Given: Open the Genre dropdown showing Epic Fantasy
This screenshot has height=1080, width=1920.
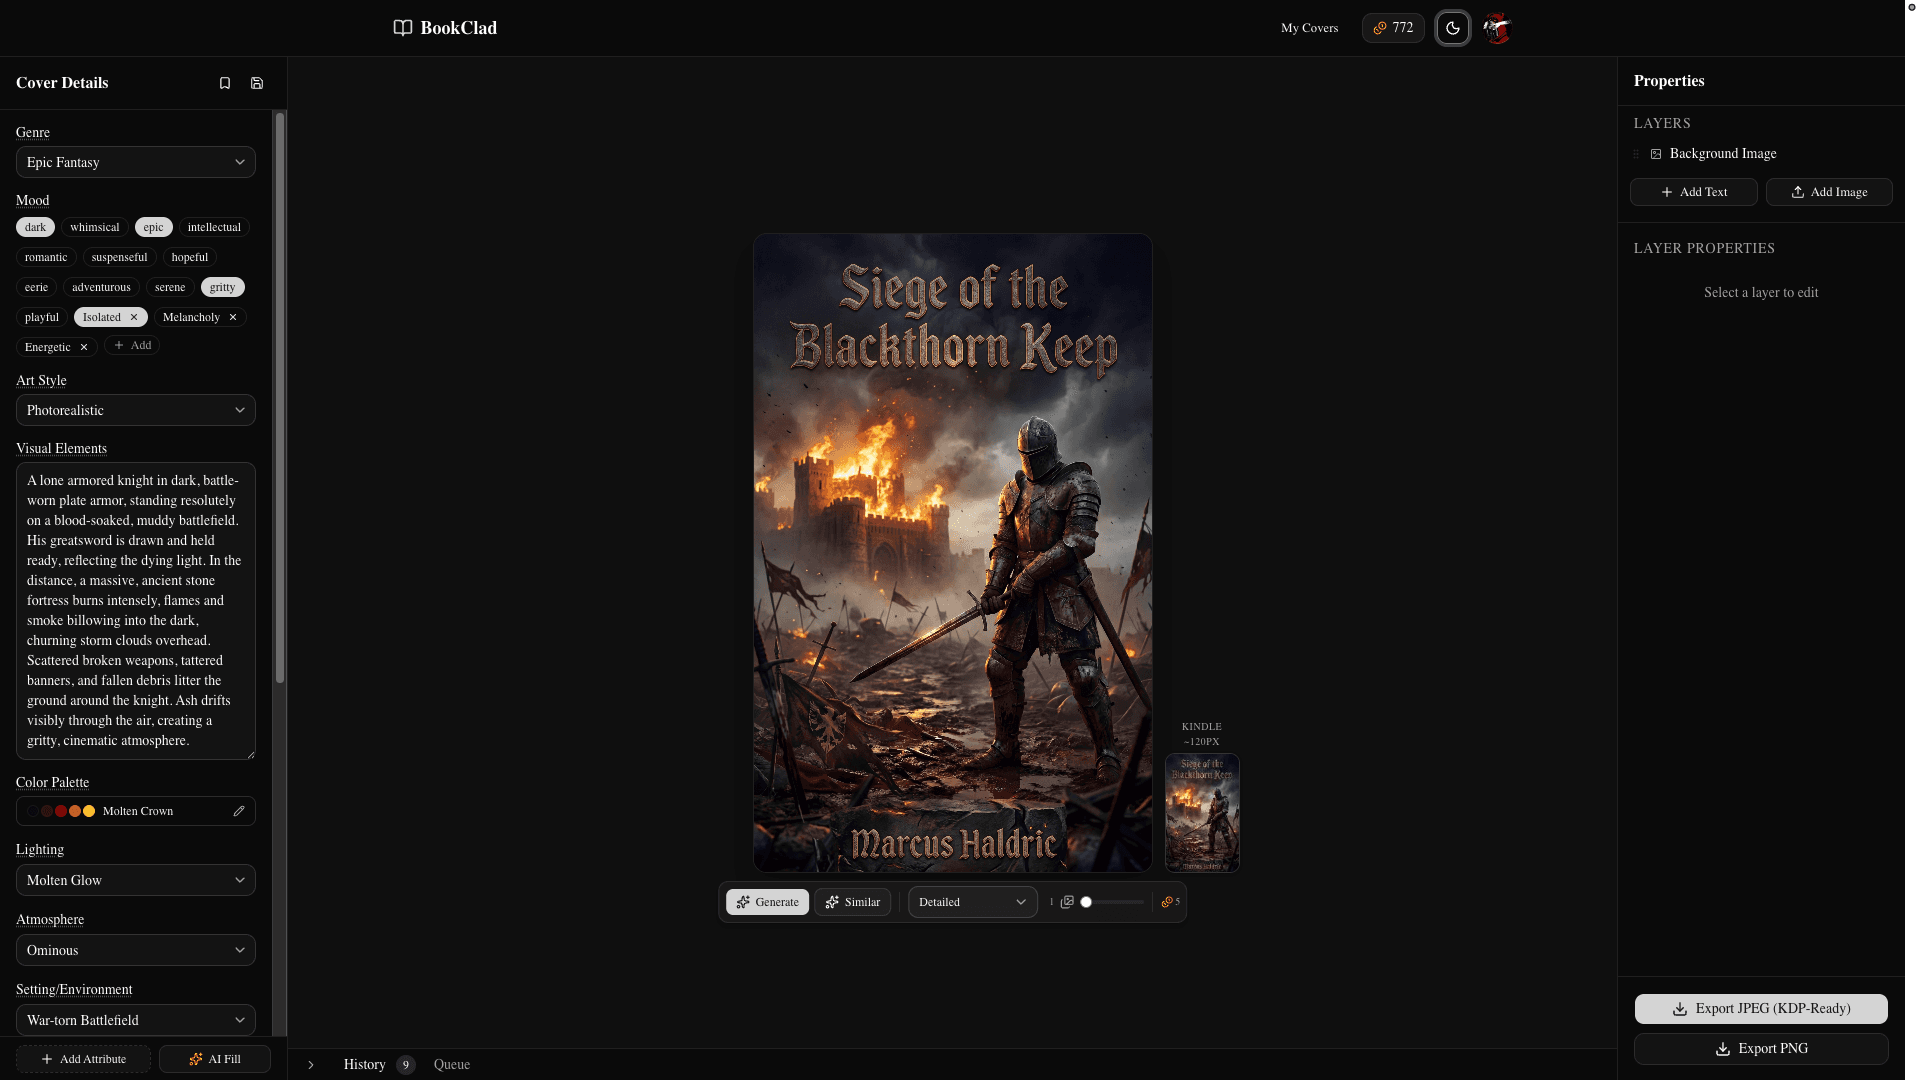Looking at the screenshot, I should (135, 162).
